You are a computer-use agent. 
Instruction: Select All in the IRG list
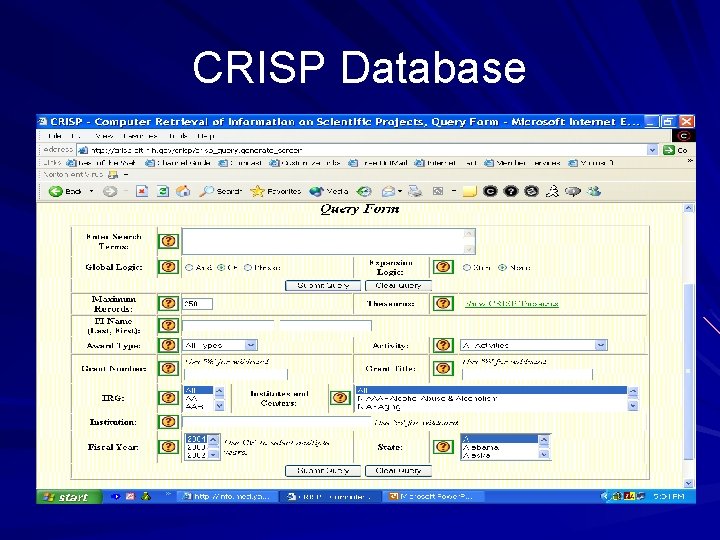click(198, 390)
